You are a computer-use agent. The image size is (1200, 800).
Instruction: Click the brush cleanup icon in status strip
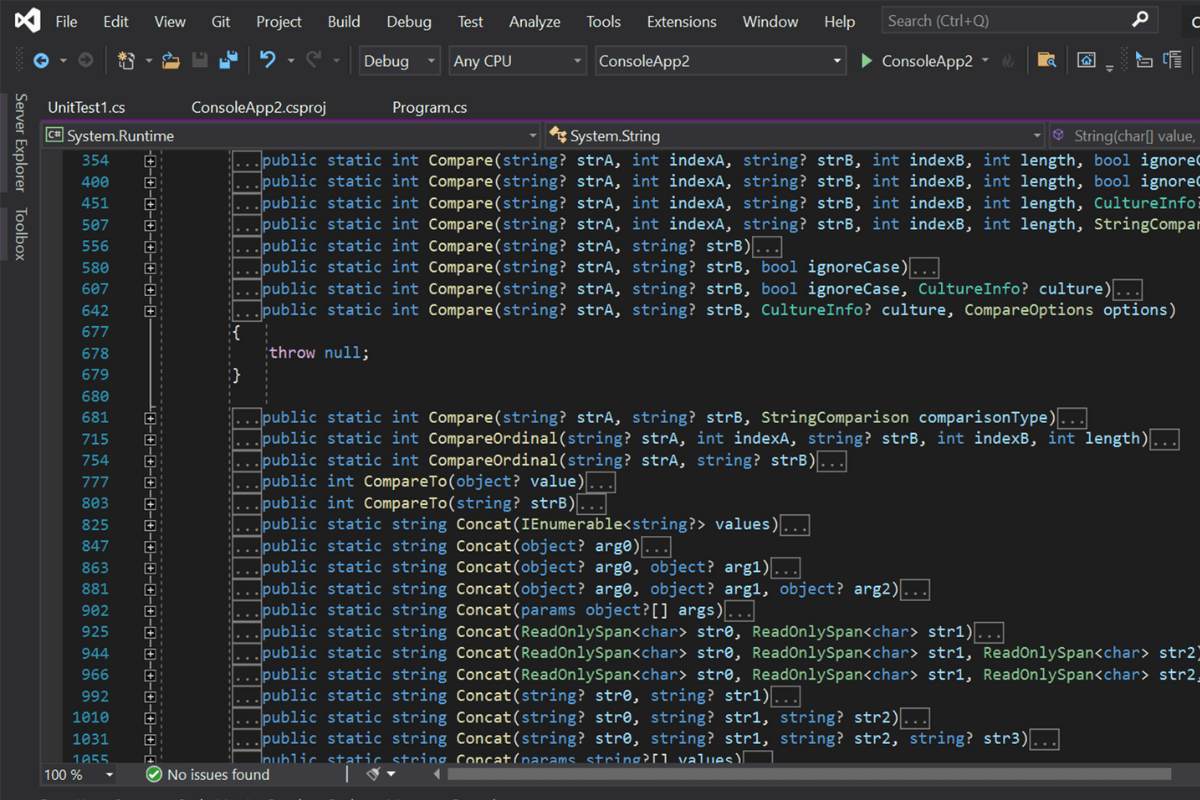(x=373, y=774)
